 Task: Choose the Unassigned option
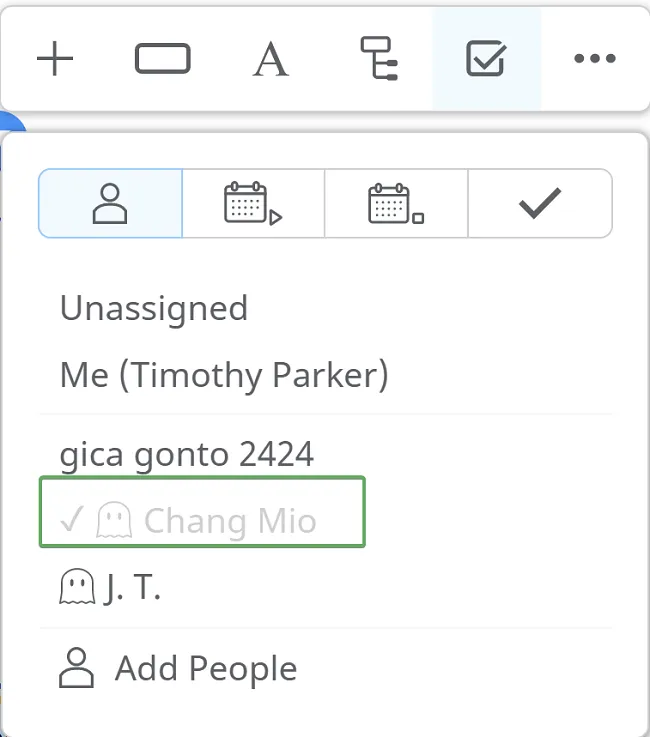tap(154, 308)
